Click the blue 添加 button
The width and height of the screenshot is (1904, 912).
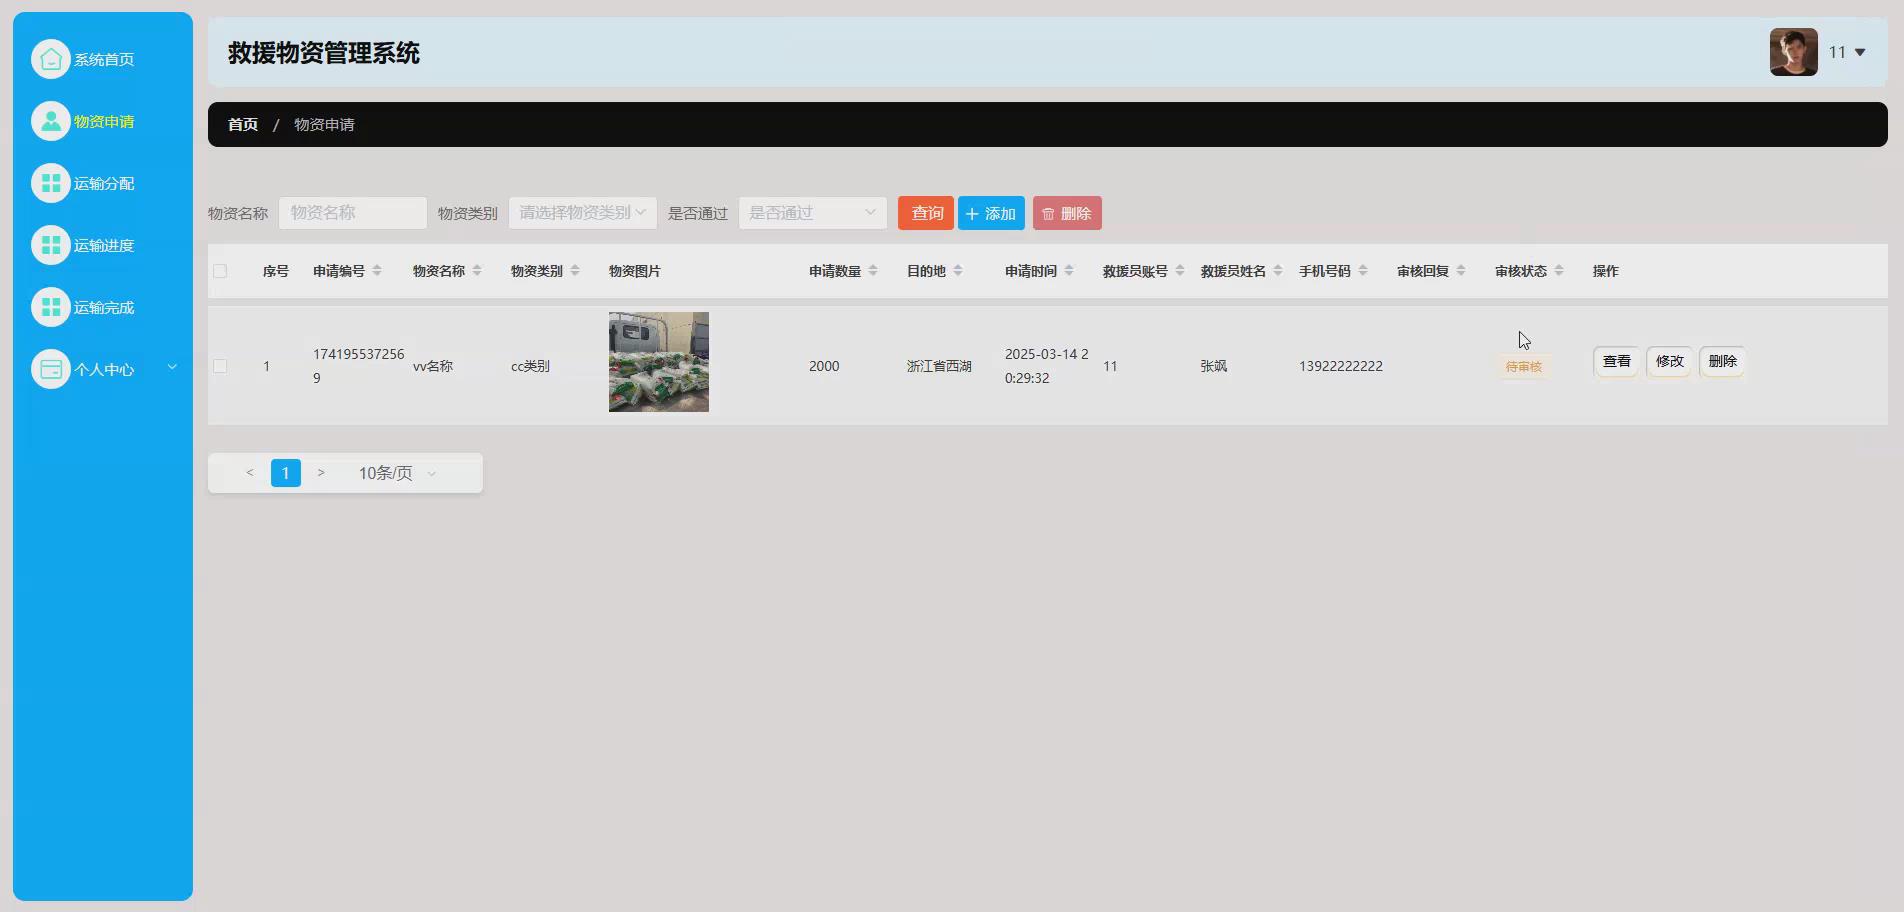tap(991, 213)
